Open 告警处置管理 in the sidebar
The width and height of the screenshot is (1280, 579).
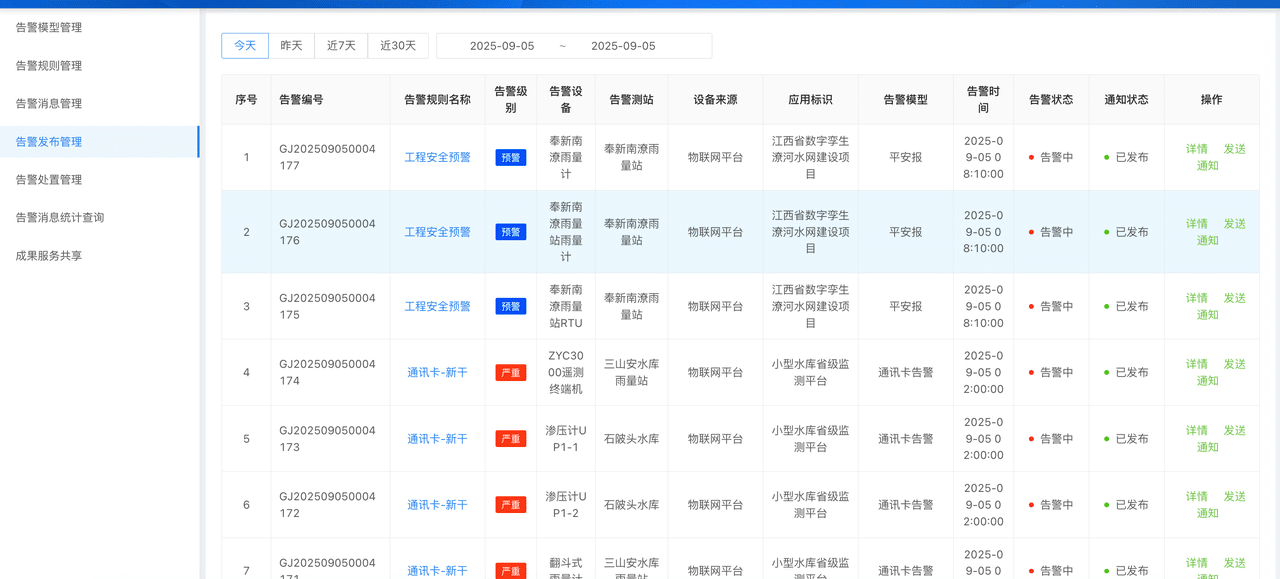(x=49, y=180)
